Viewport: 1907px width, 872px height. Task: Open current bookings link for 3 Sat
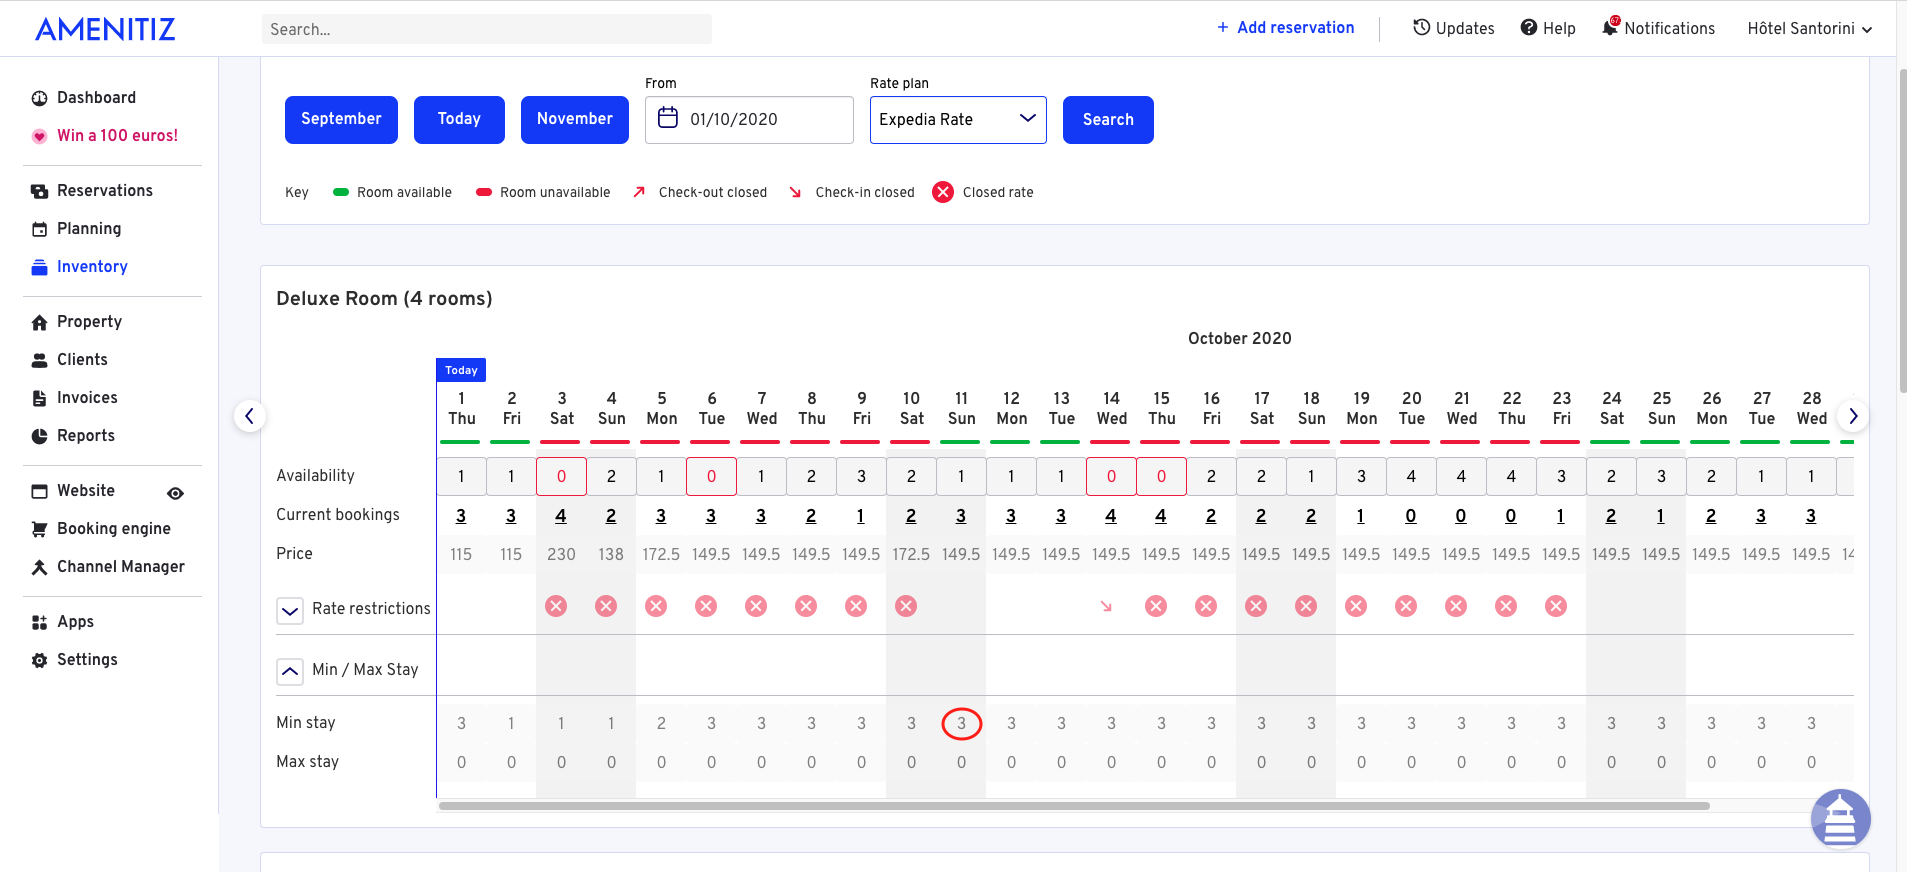(561, 516)
